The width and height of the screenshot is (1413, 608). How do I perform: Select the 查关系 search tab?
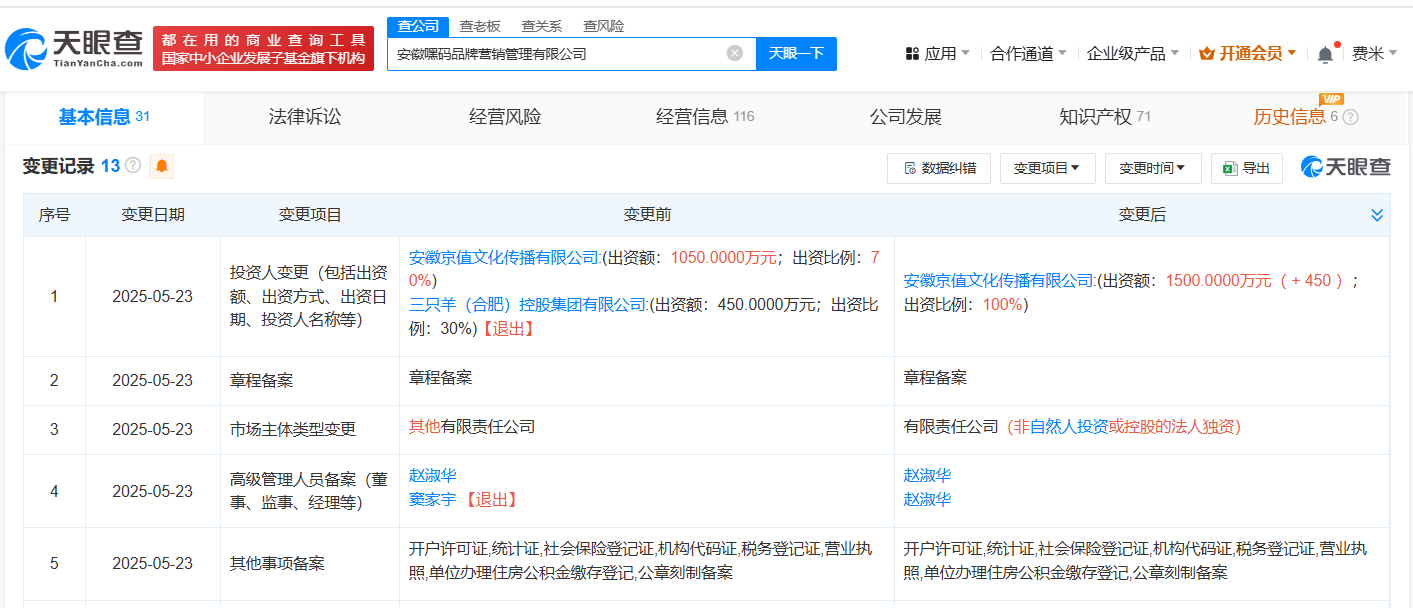click(x=541, y=26)
